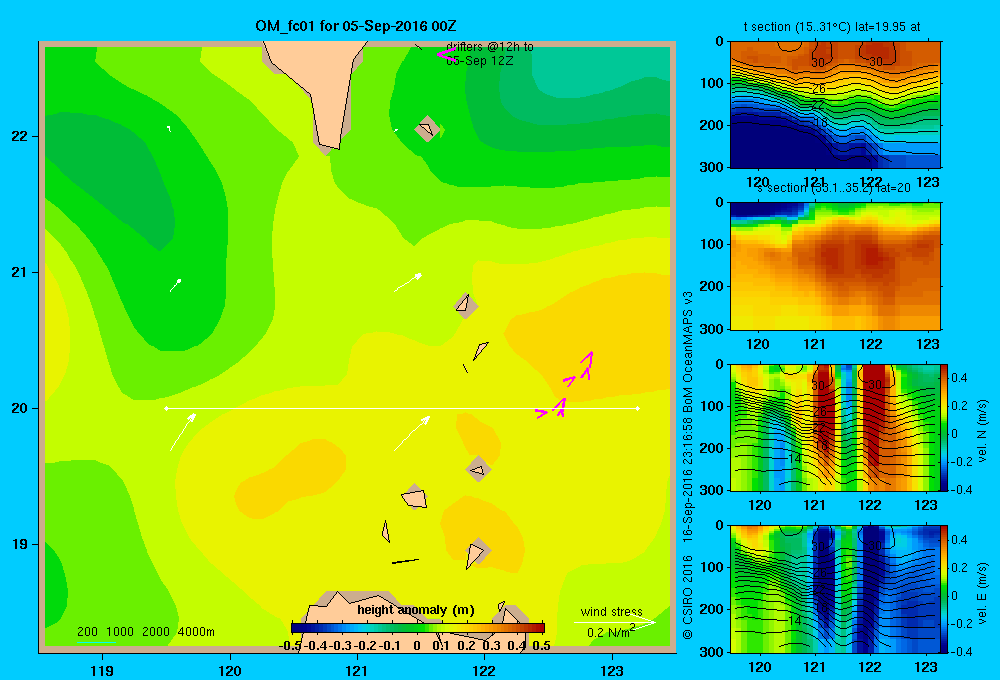This screenshot has height=680, width=1000.
Task: Click the white wind arrow near 20N 121.5E
Action: coord(412,434)
